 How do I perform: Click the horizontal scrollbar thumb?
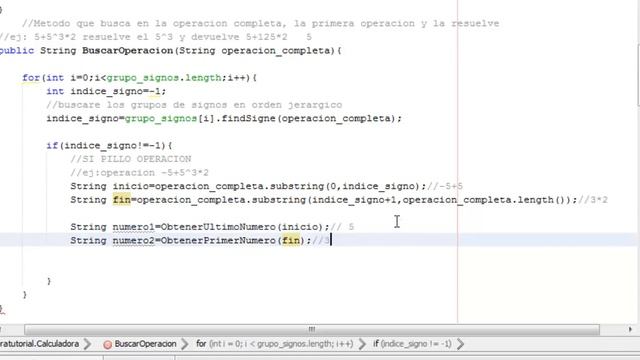(312, 329)
